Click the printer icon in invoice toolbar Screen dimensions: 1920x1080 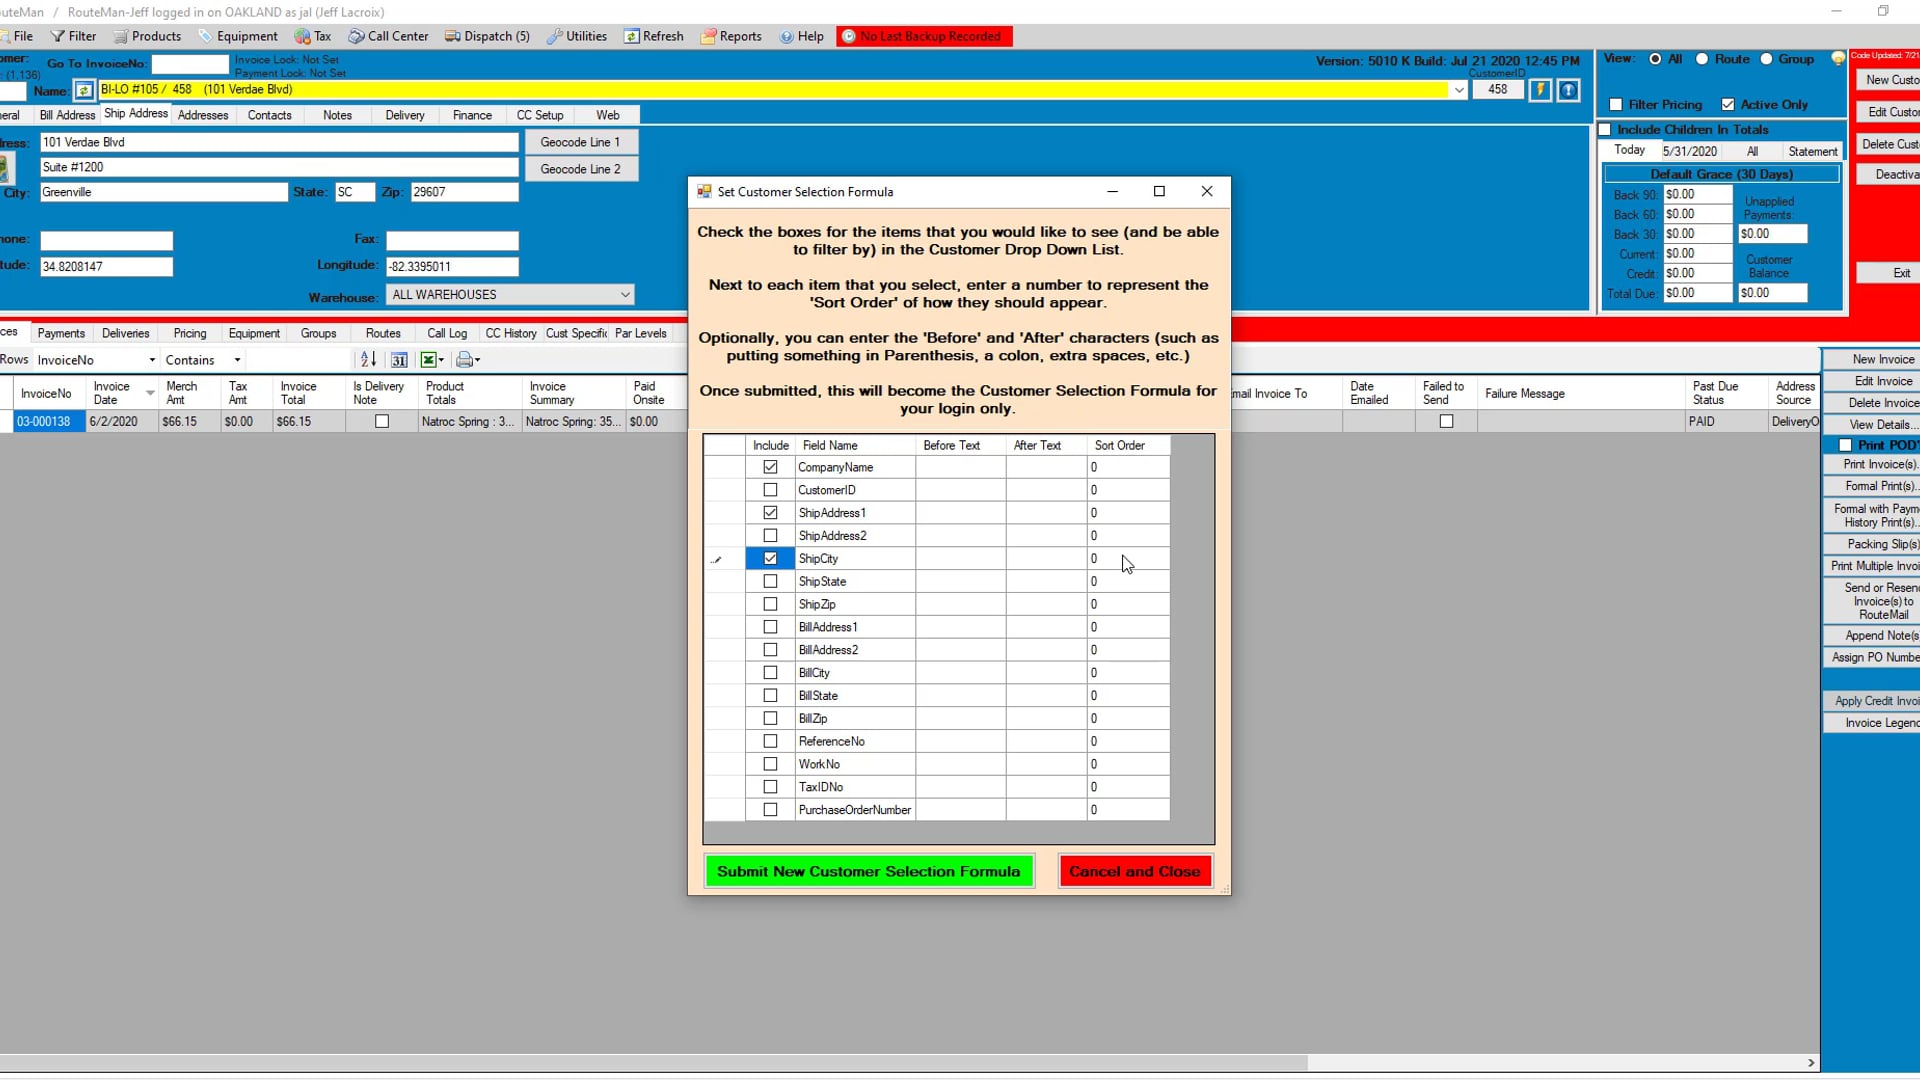click(x=464, y=360)
